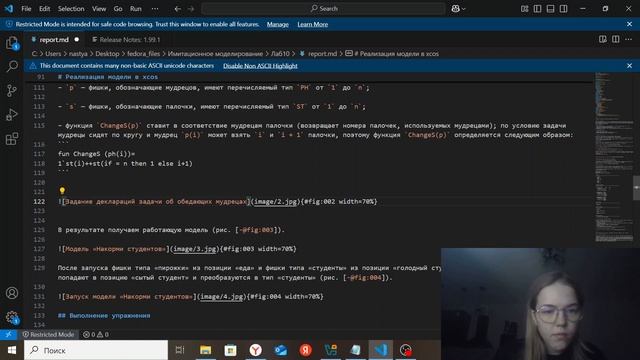The image size is (640, 360).
Task: Follow image/4.jpg link on line 131
Action: [222, 296]
